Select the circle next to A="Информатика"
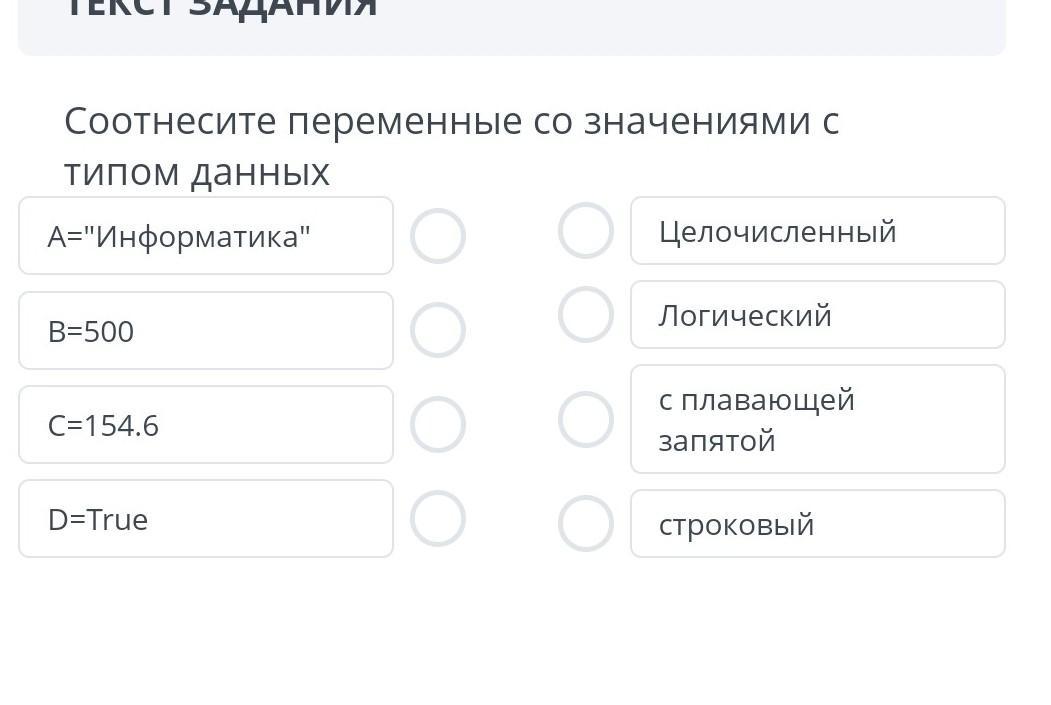 coord(438,236)
